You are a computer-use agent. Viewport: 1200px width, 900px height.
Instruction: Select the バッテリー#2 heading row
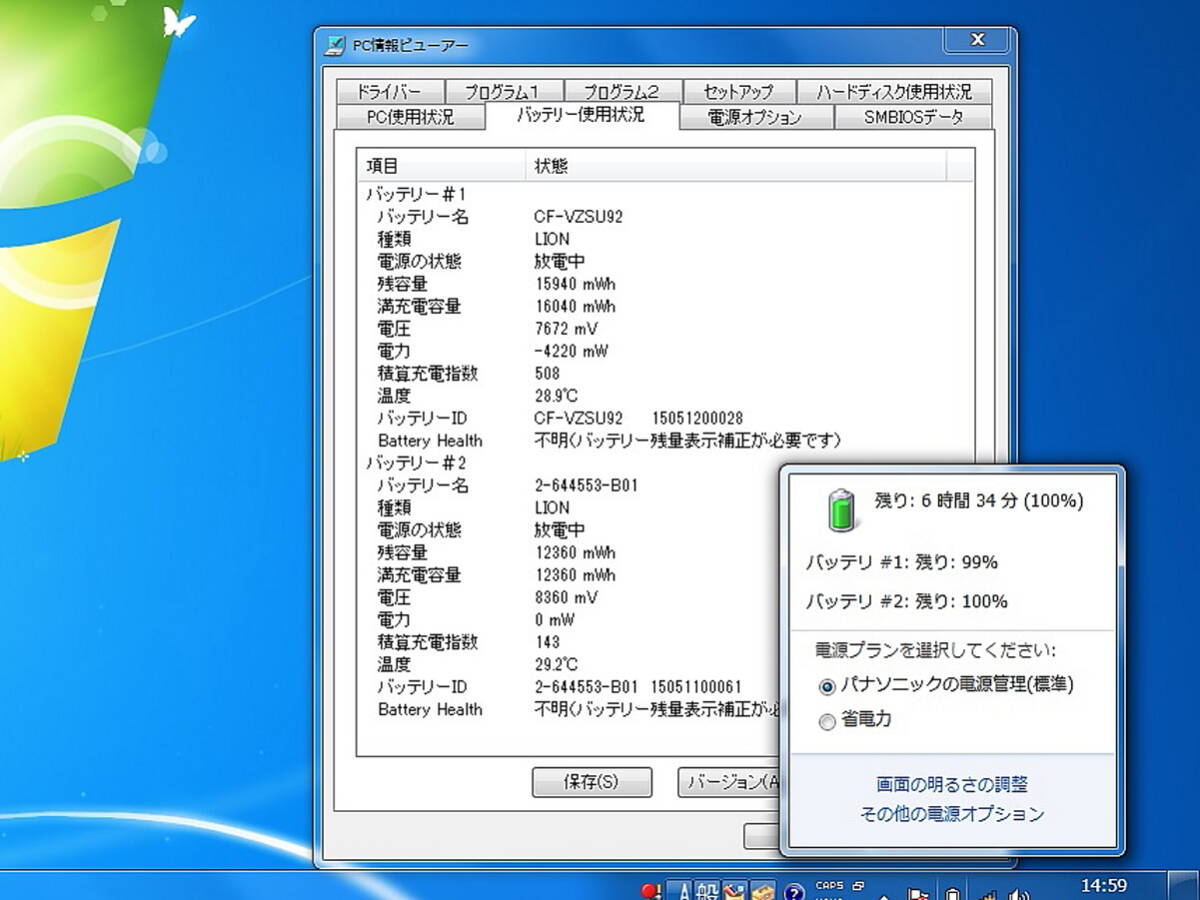tap(416, 463)
